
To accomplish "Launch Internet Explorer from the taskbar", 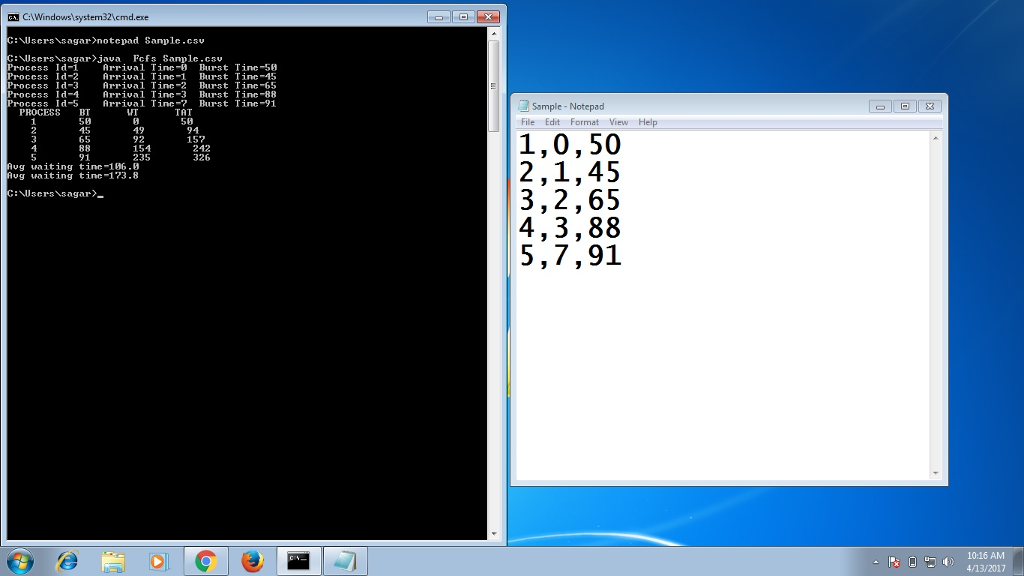I will click(x=66, y=561).
